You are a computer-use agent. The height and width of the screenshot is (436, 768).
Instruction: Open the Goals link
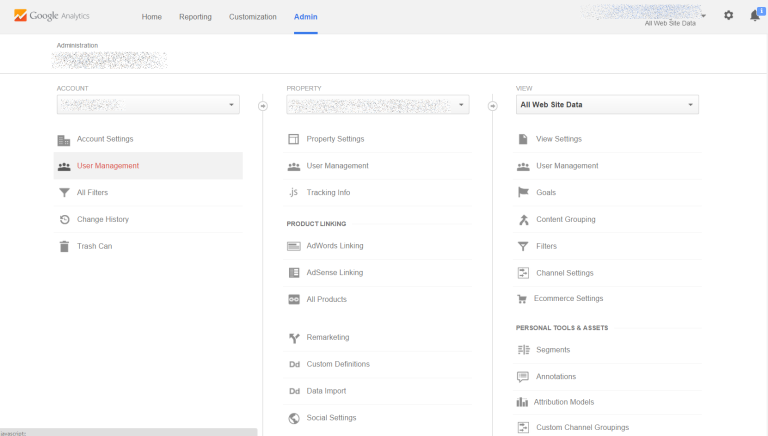pyautogui.click(x=546, y=193)
